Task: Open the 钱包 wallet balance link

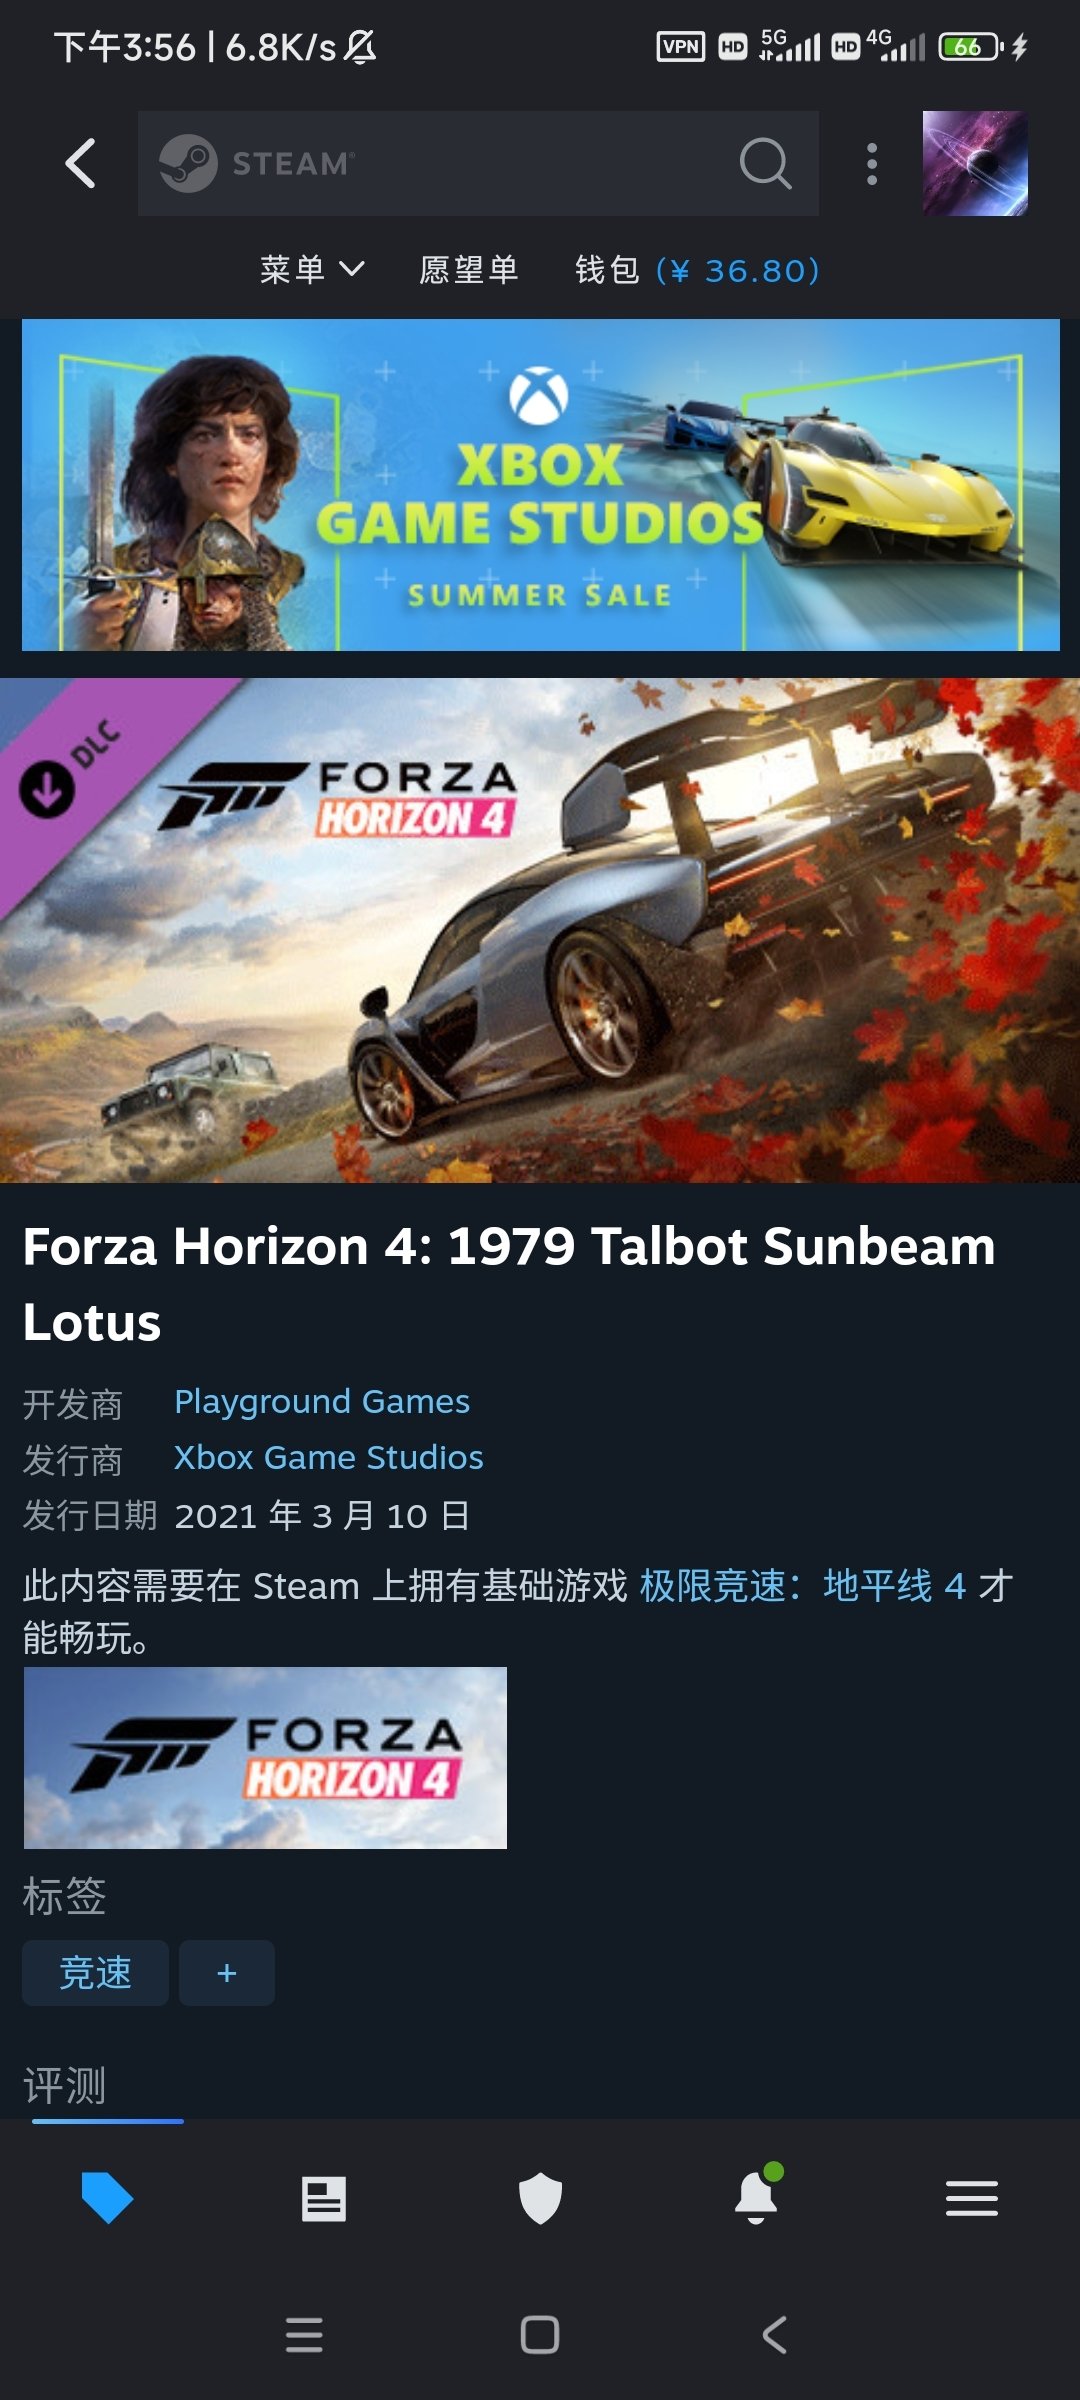Action: [697, 270]
